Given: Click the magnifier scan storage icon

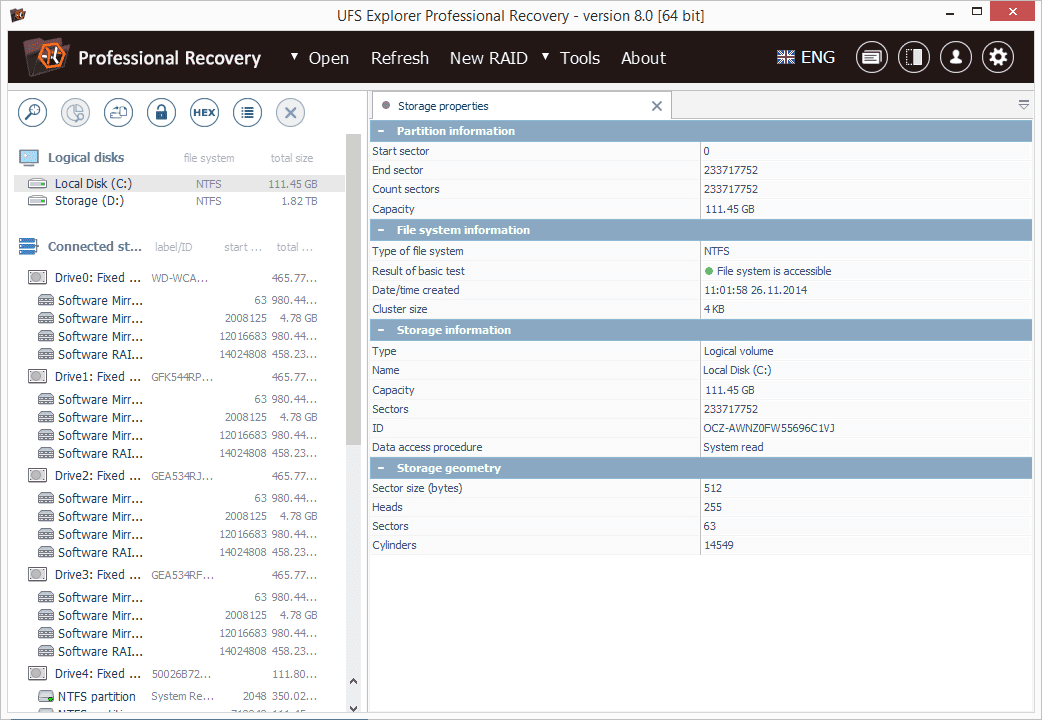Looking at the screenshot, I should pos(32,112).
